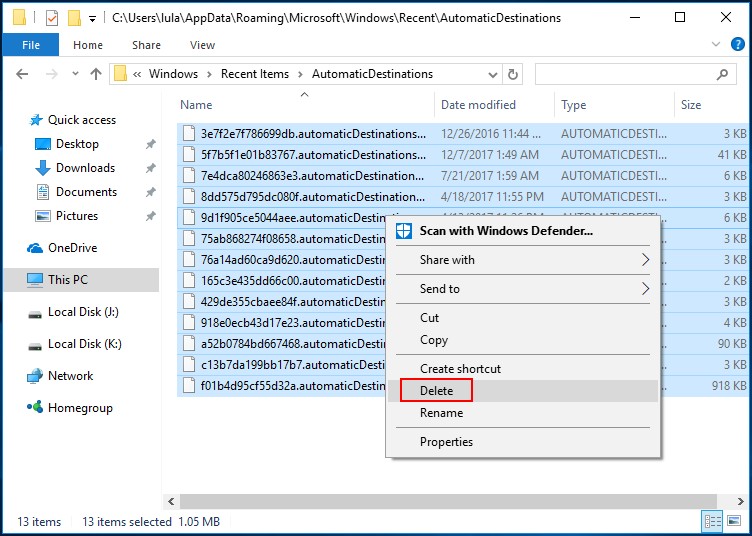Viewport: 752px width, 536px height.
Task: Select OneDrive in the navigation pane
Action: pyautogui.click(x=72, y=248)
